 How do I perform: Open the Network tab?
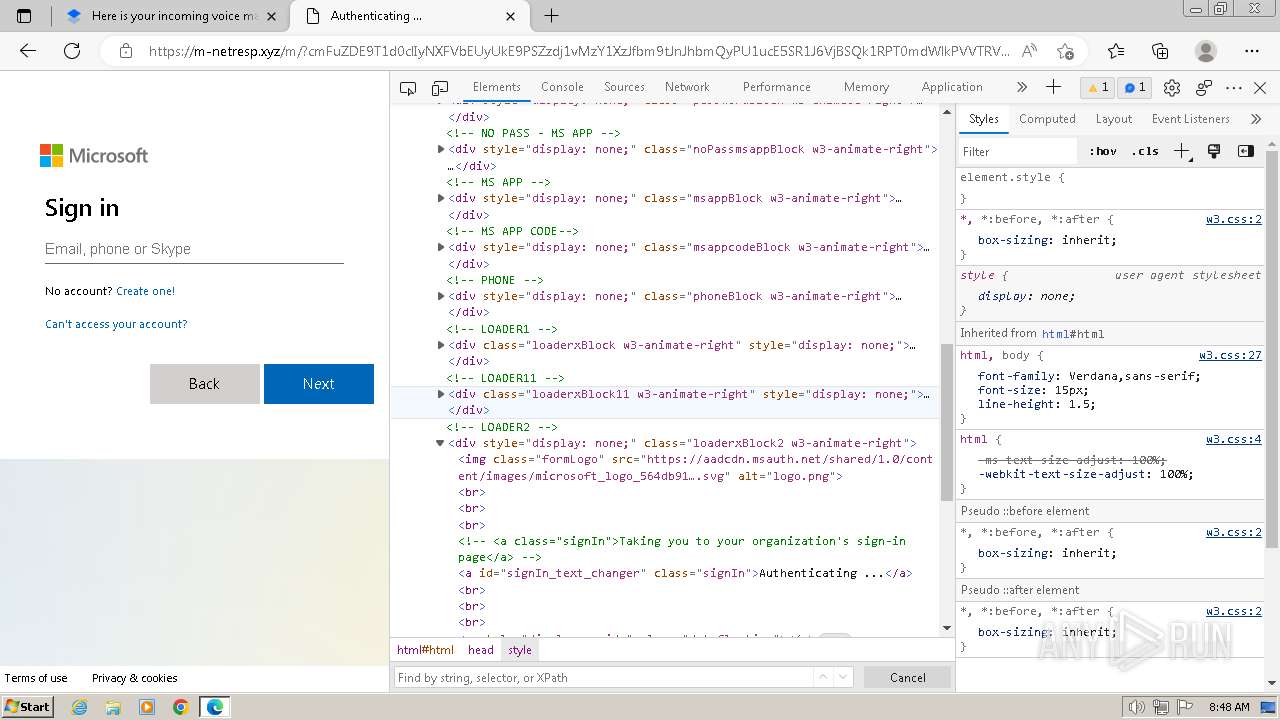[687, 87]
